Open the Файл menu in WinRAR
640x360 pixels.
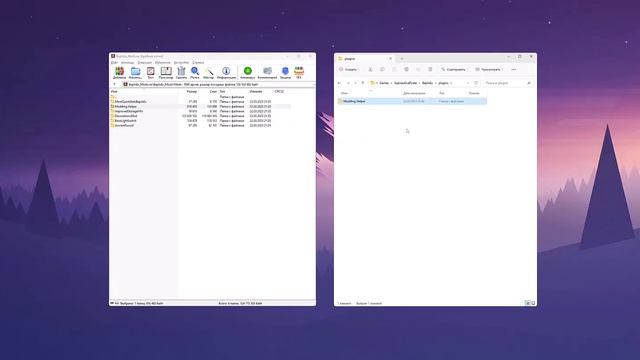115,62
